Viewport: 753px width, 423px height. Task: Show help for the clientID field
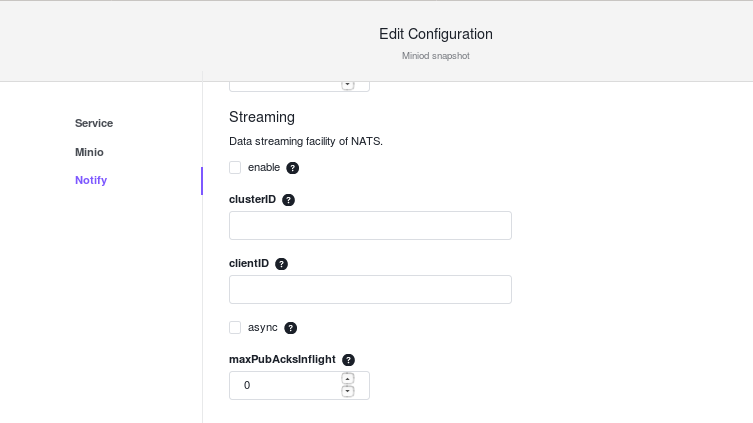click(x=281, y=264)
